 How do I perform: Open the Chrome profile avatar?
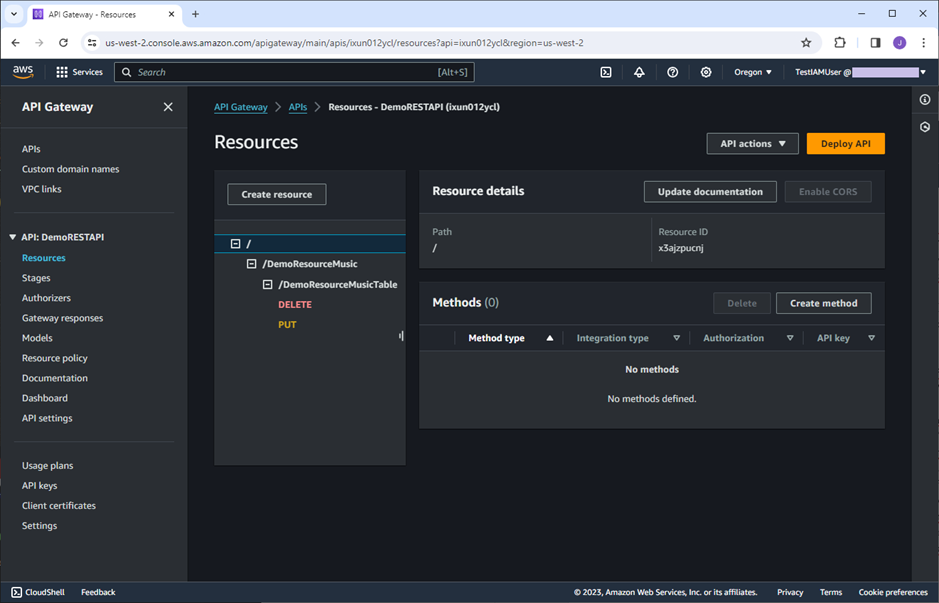coord(899,43)
